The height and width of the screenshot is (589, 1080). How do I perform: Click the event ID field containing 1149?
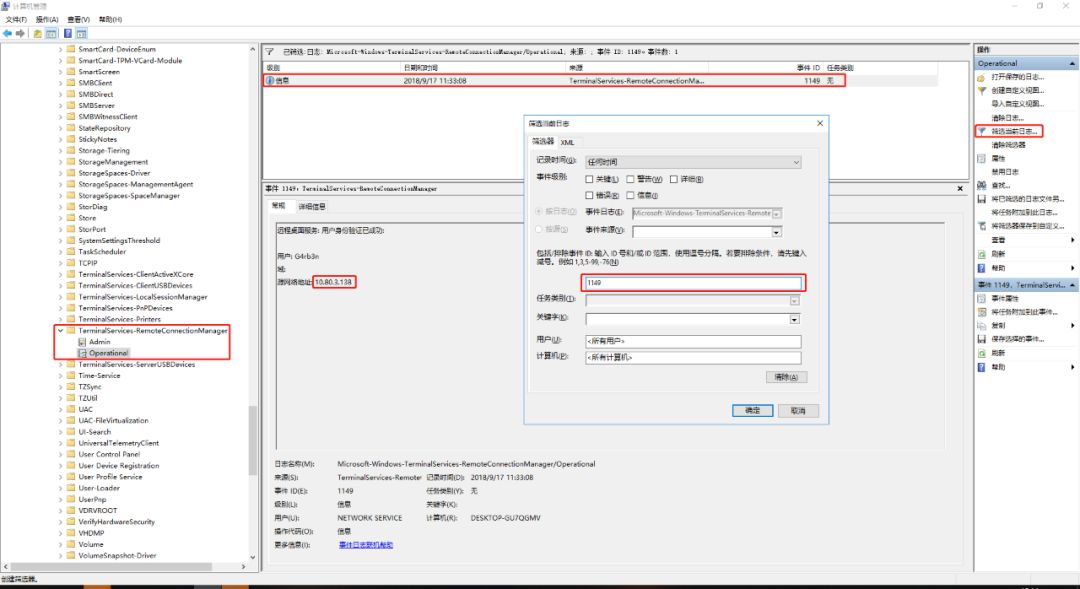tap(693, 282)
